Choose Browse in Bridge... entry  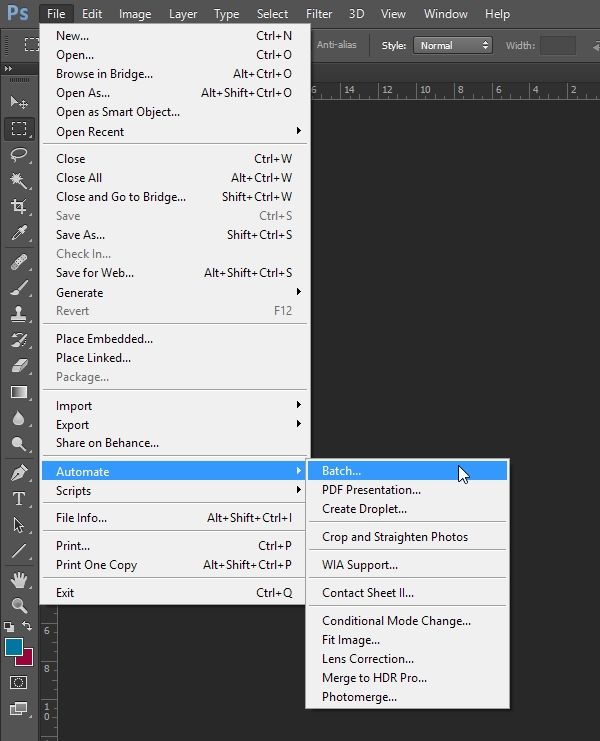(x=174, y=74)
